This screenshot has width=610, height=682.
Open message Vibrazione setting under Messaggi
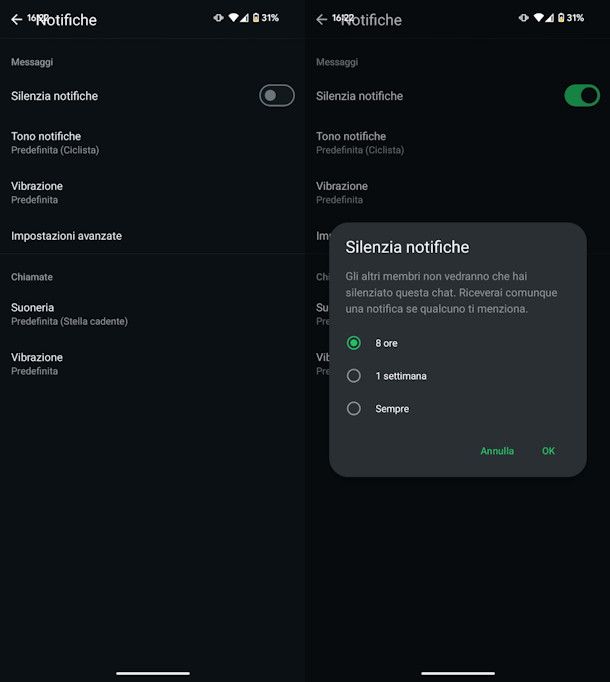152,192
